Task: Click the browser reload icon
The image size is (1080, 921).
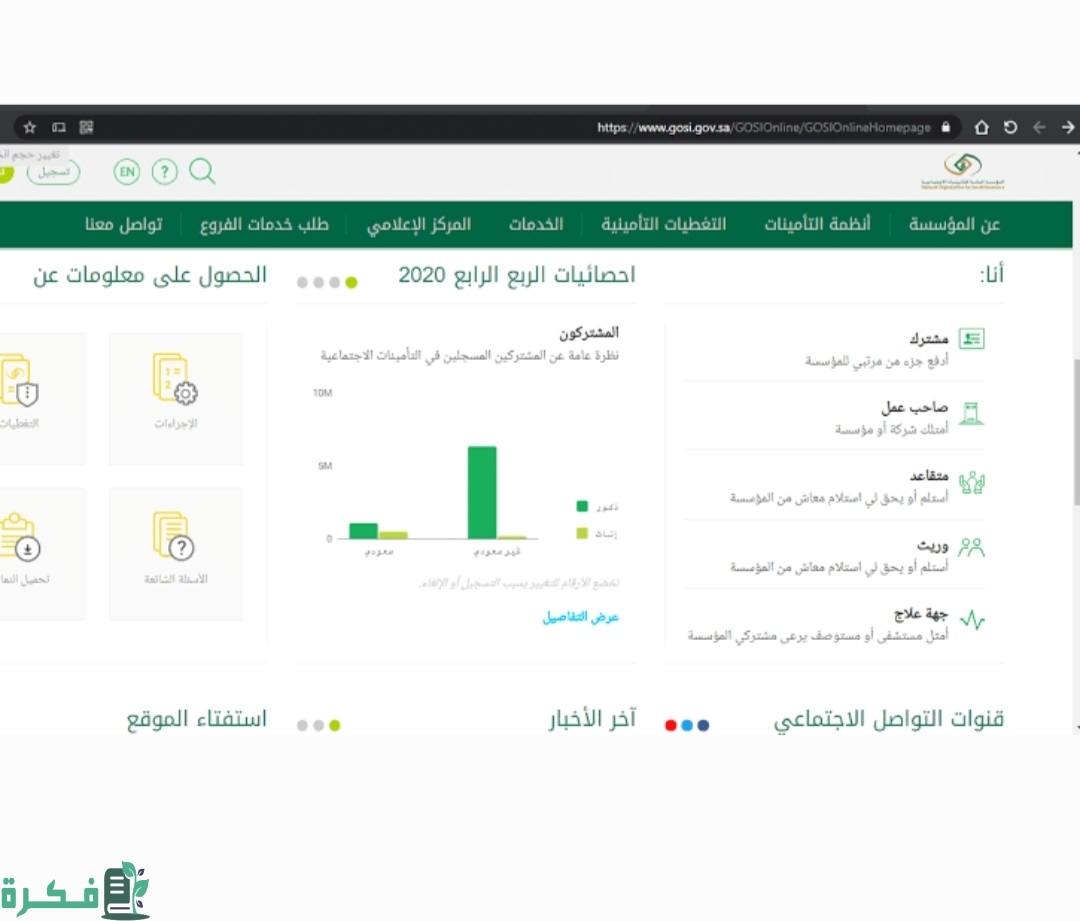Action: (1010, 127)
